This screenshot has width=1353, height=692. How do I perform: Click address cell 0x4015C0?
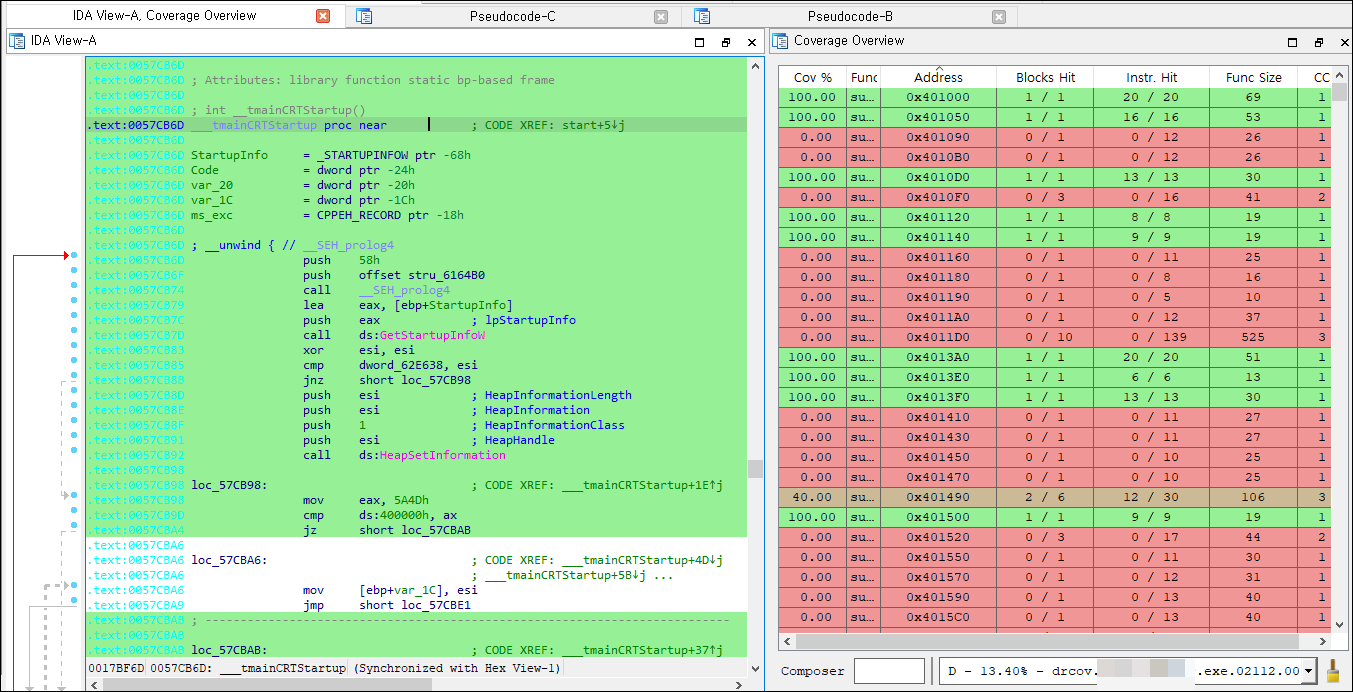938,617
